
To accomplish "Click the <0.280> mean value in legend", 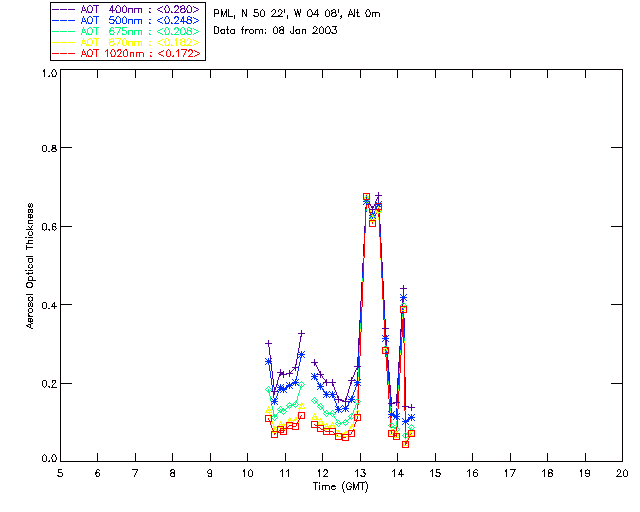I will point(178,9).
